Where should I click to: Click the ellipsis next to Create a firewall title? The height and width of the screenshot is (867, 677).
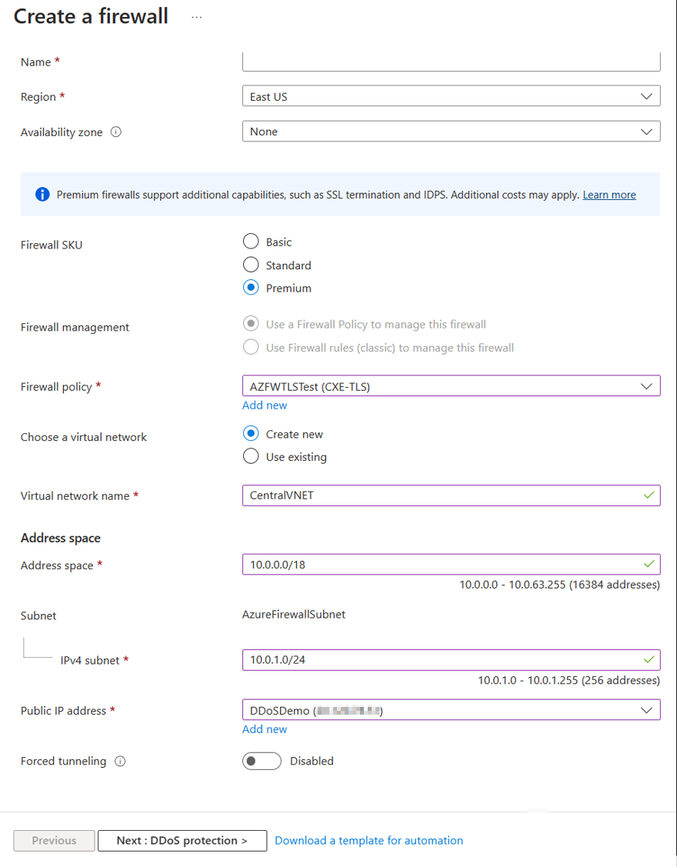[196, 16]
